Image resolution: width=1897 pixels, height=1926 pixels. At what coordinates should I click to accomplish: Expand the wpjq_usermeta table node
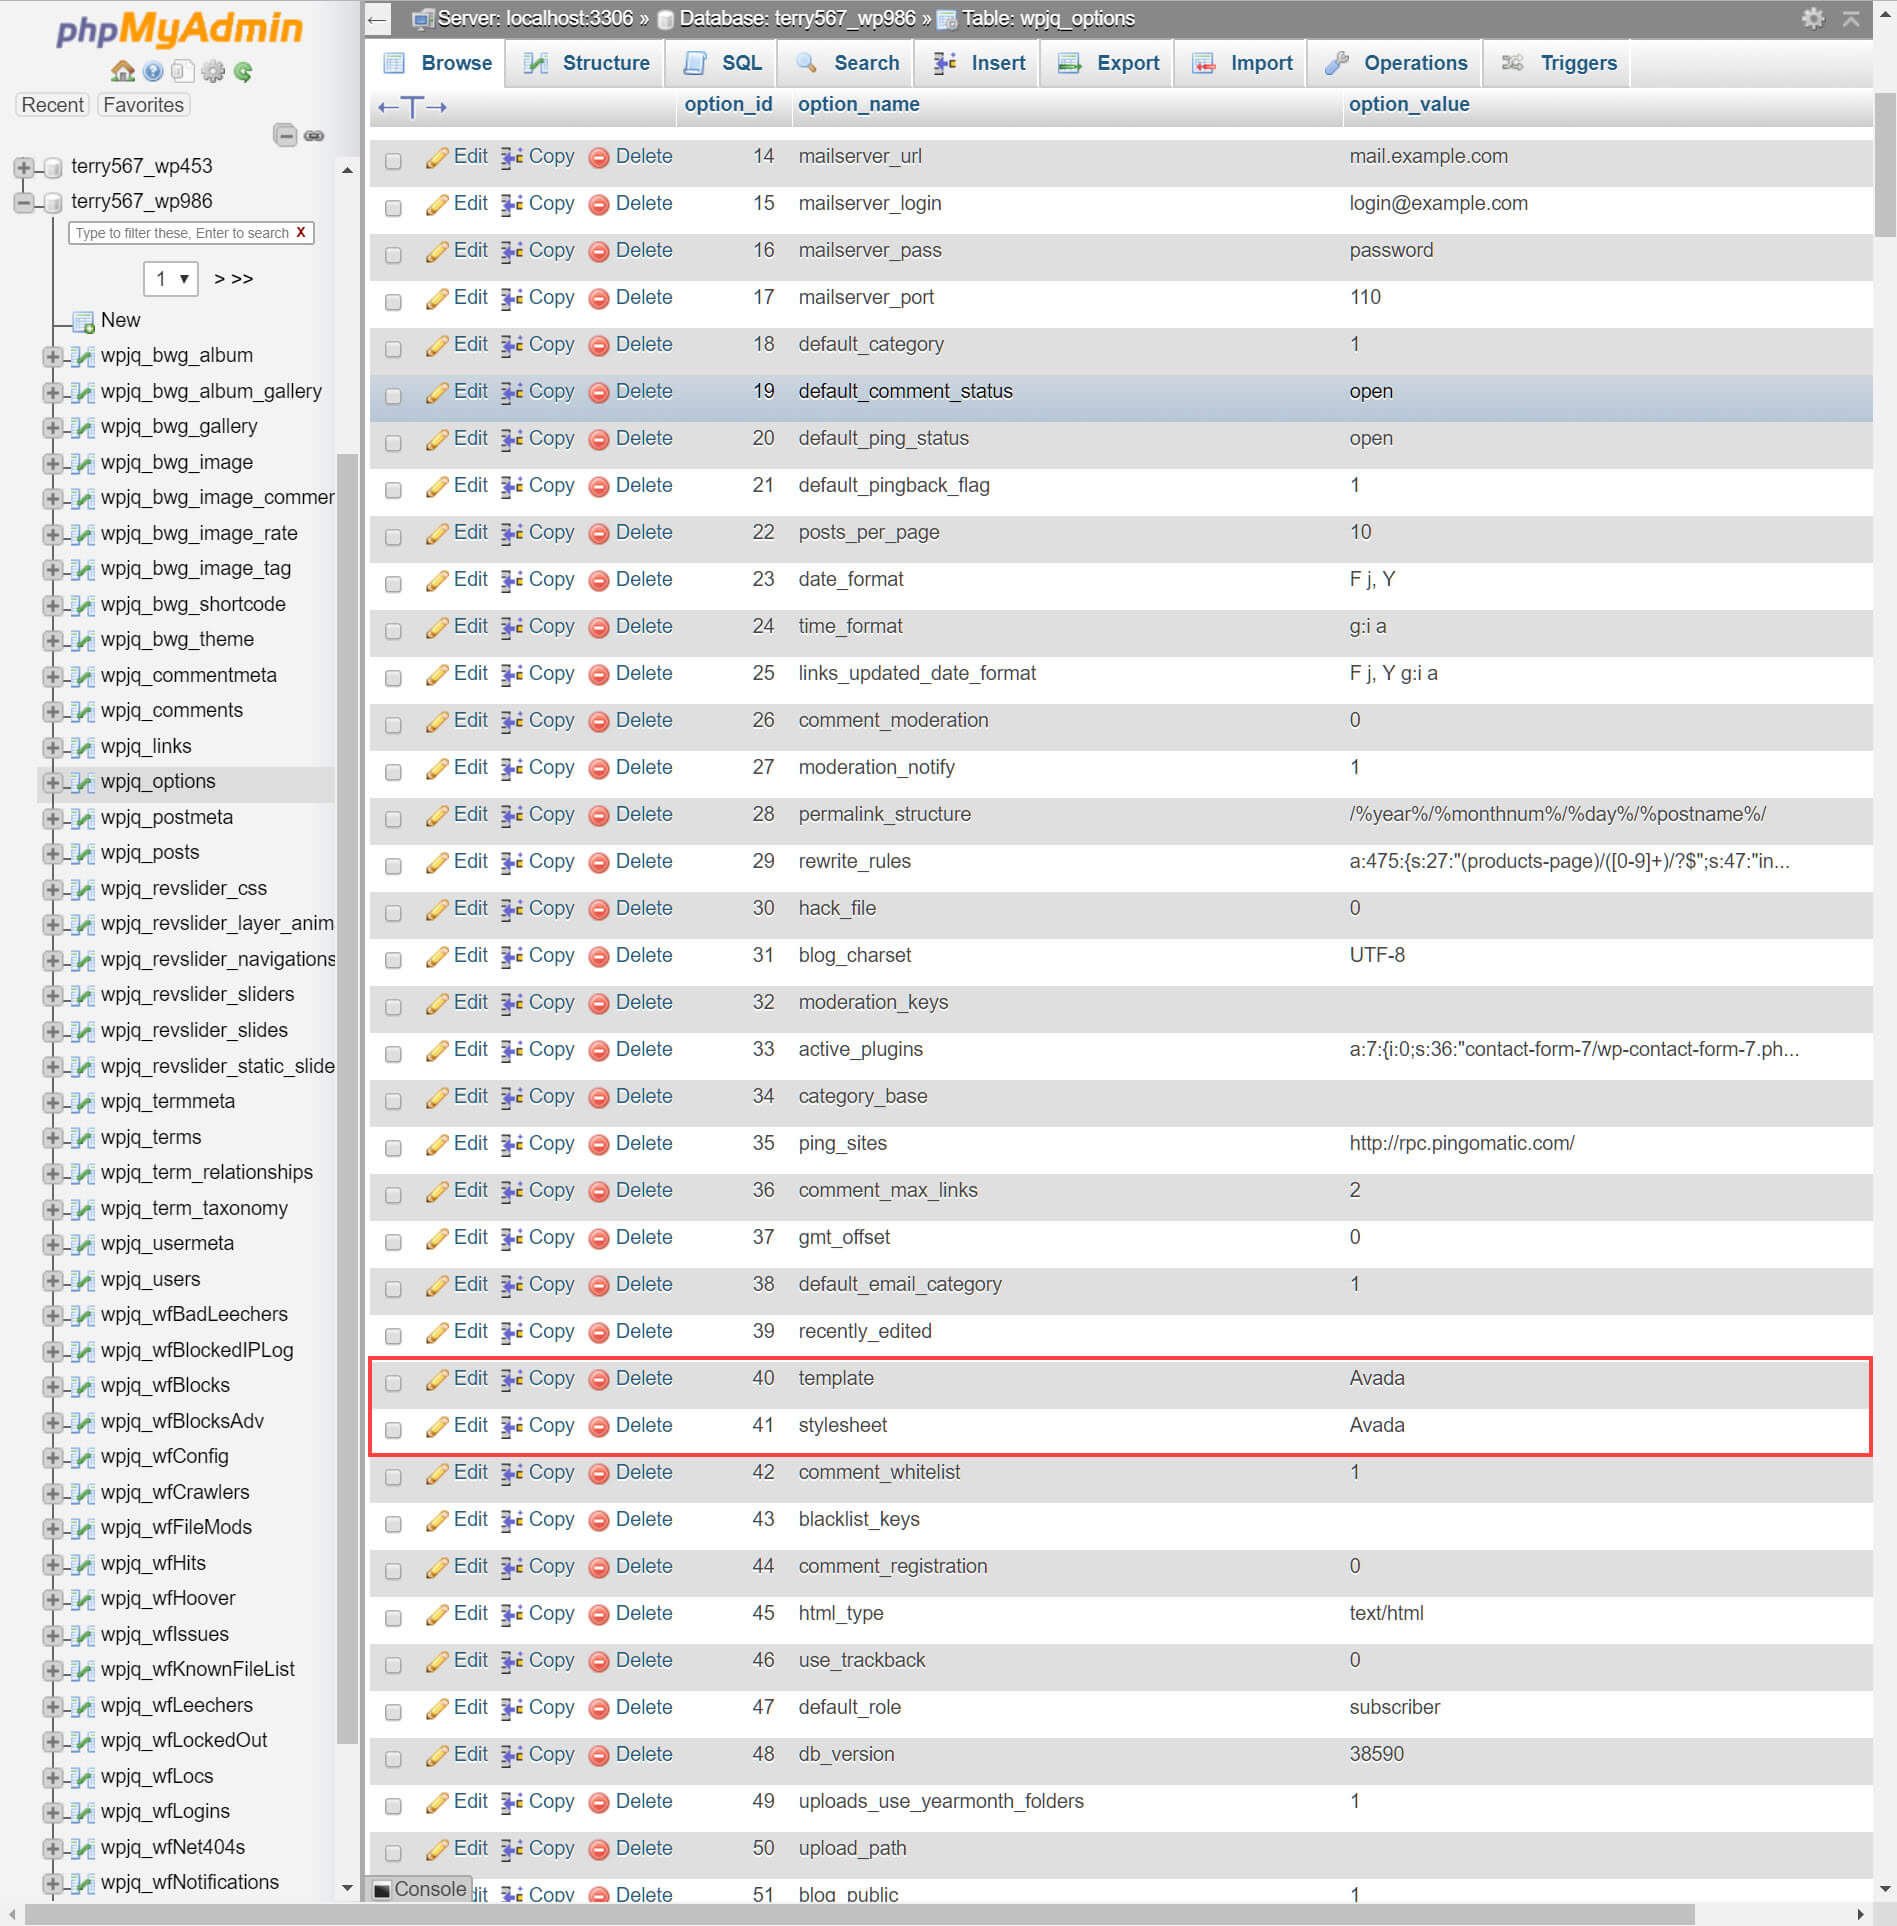point(52,1244)
